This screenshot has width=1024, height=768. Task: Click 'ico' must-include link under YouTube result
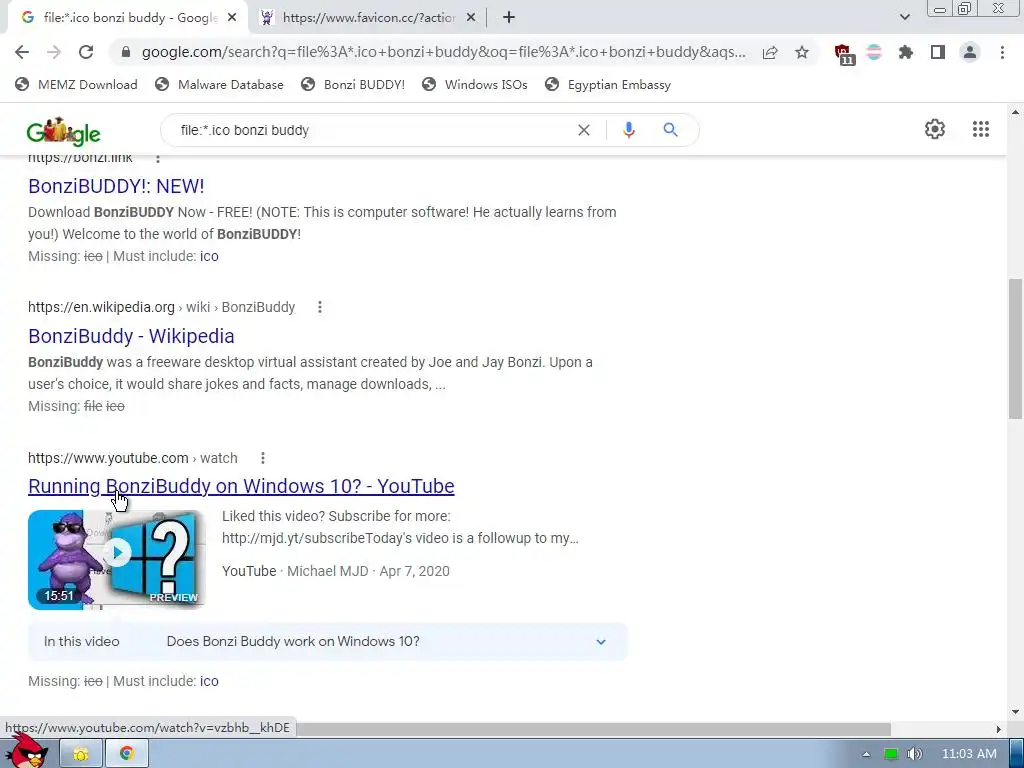coord(209,681)
